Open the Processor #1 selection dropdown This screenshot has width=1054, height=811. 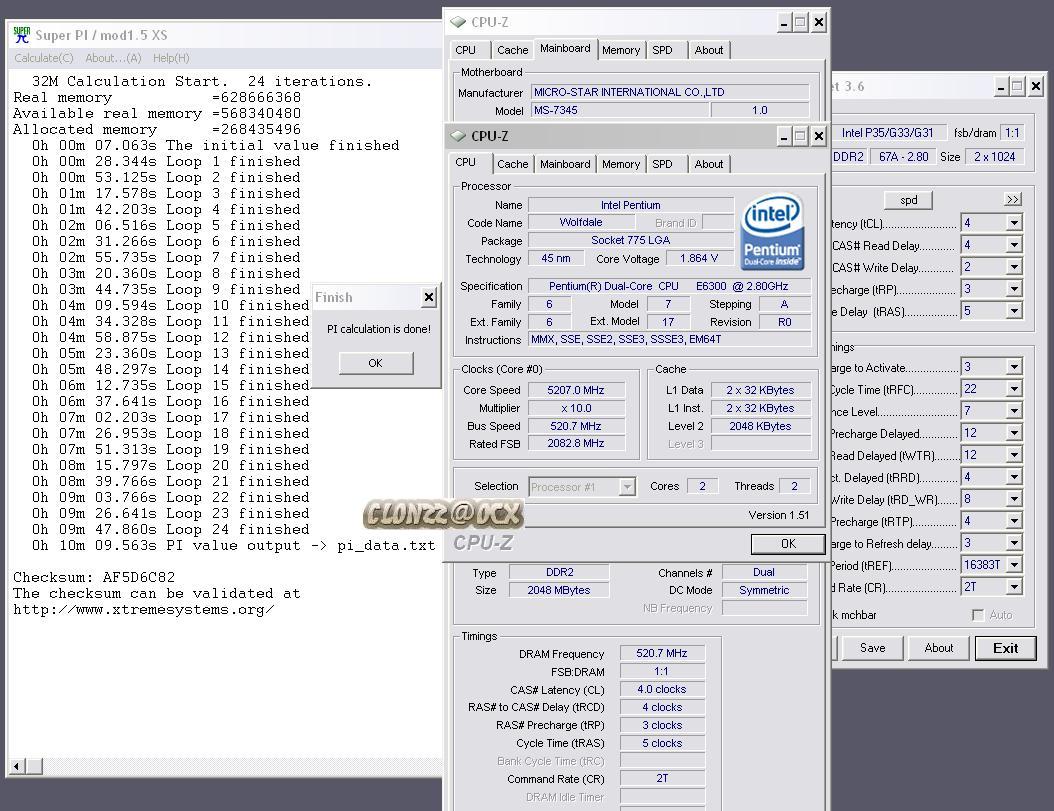click(x=626, y=486)
